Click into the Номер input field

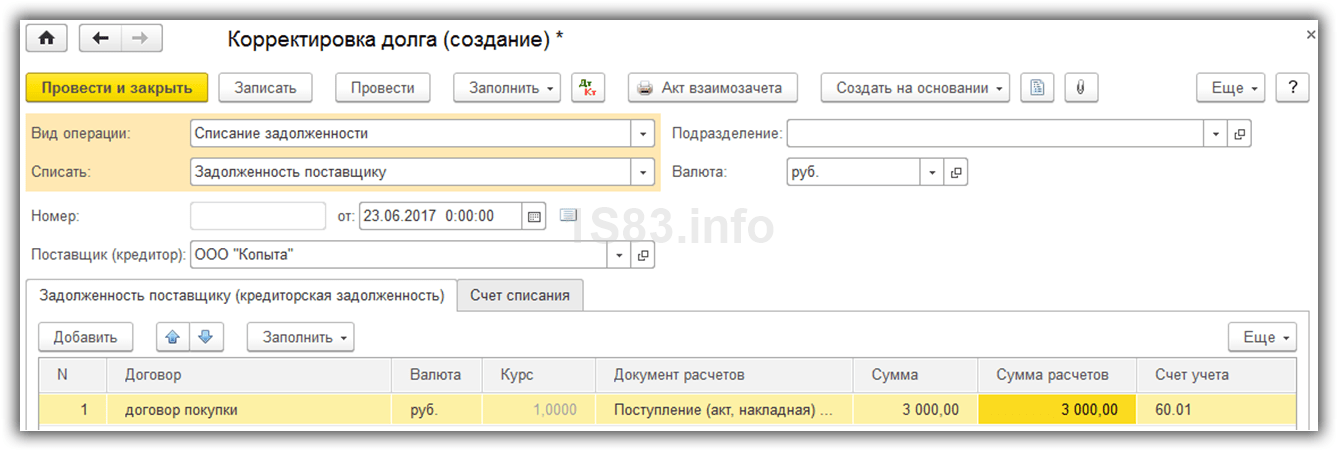(258, 216)
